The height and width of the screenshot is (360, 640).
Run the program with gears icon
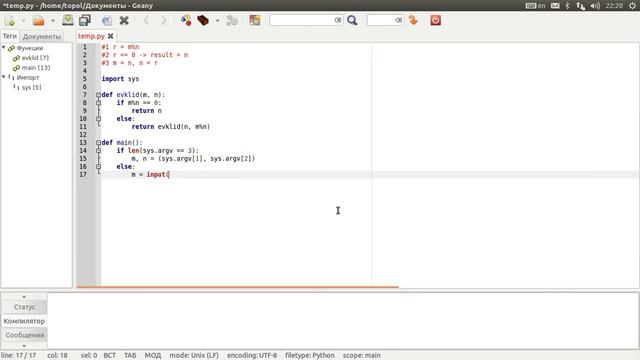point(232,20)
